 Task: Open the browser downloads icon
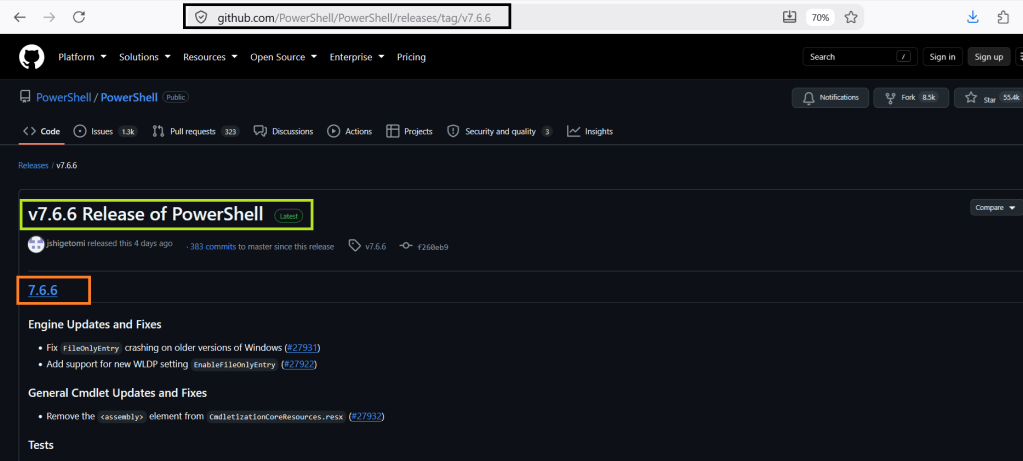[x=973, y=18]
